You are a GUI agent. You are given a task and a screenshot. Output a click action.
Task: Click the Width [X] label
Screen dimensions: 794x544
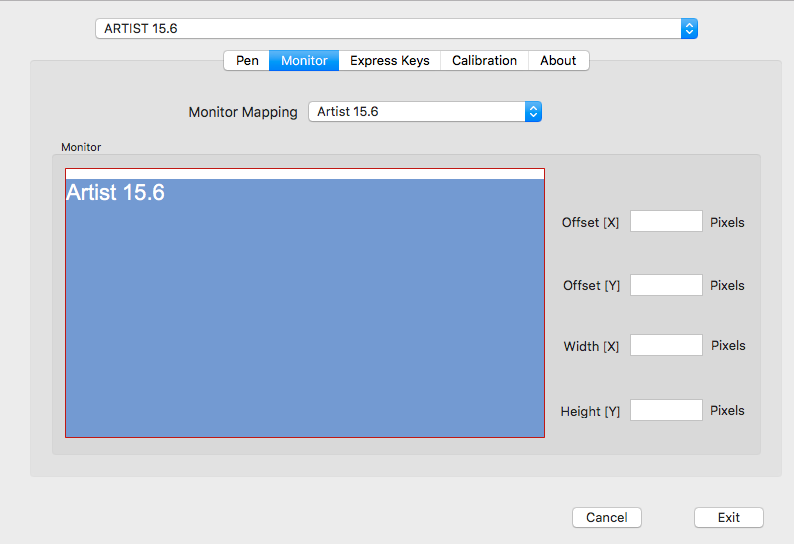591,346
